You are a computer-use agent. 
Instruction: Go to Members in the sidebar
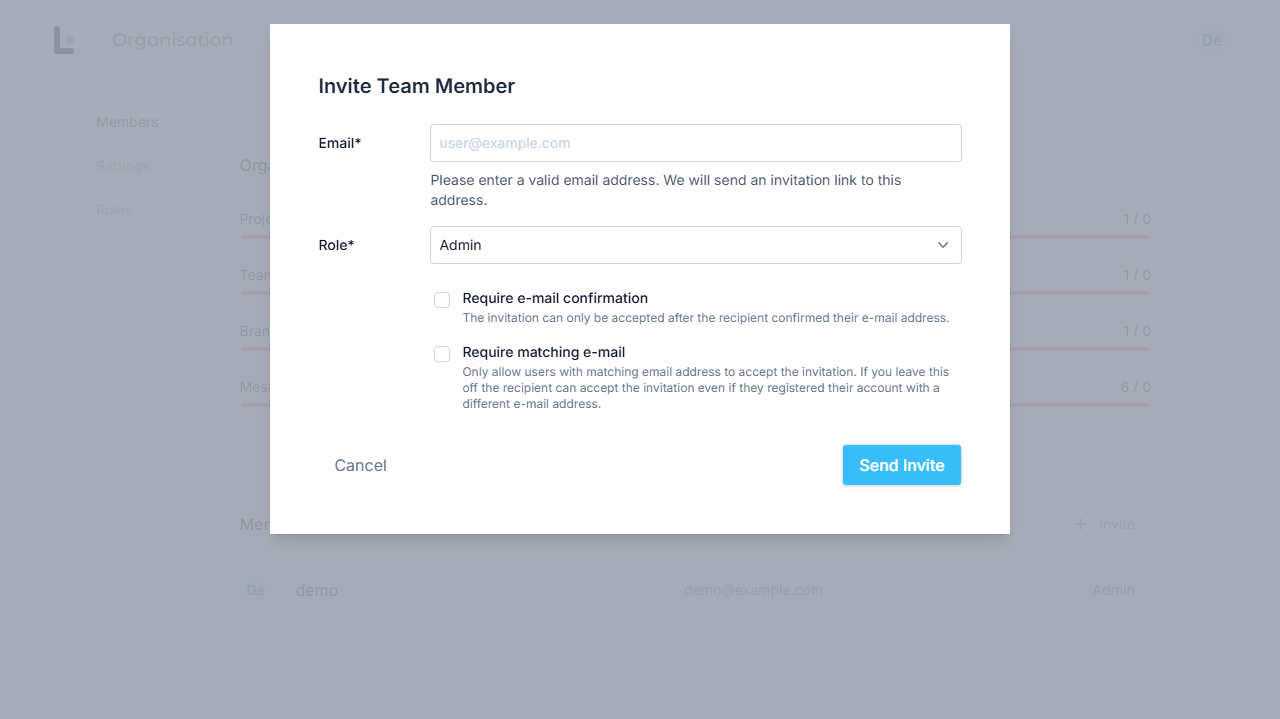(127, 122)
